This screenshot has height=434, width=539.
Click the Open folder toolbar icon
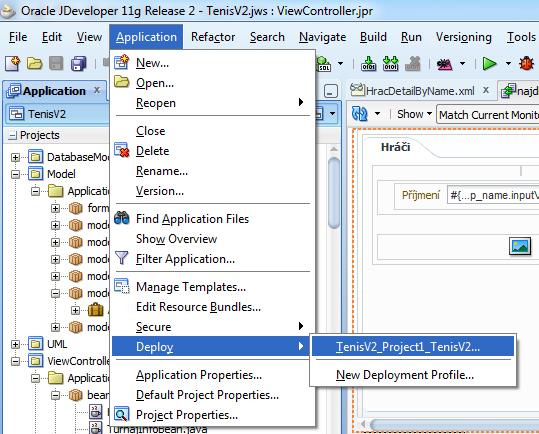34,64
